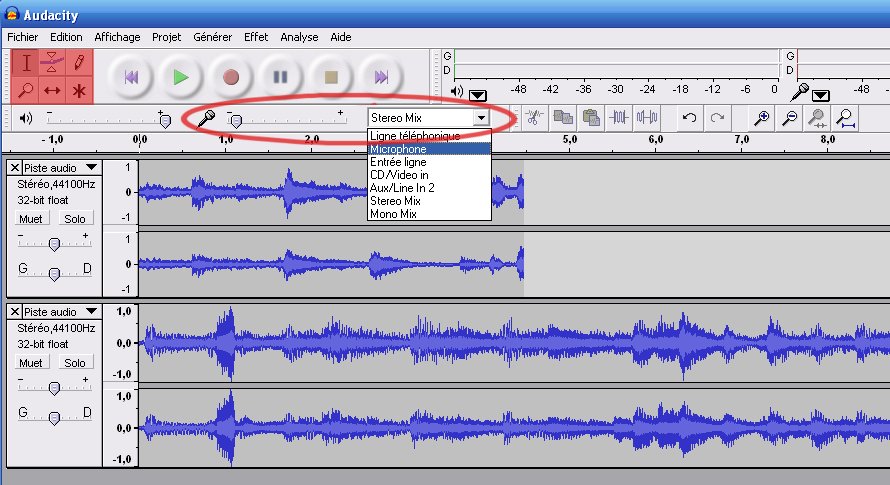Screen dimensions: 890x485
Task: Click the output meter speaker icon
Action: click(457, 91)
